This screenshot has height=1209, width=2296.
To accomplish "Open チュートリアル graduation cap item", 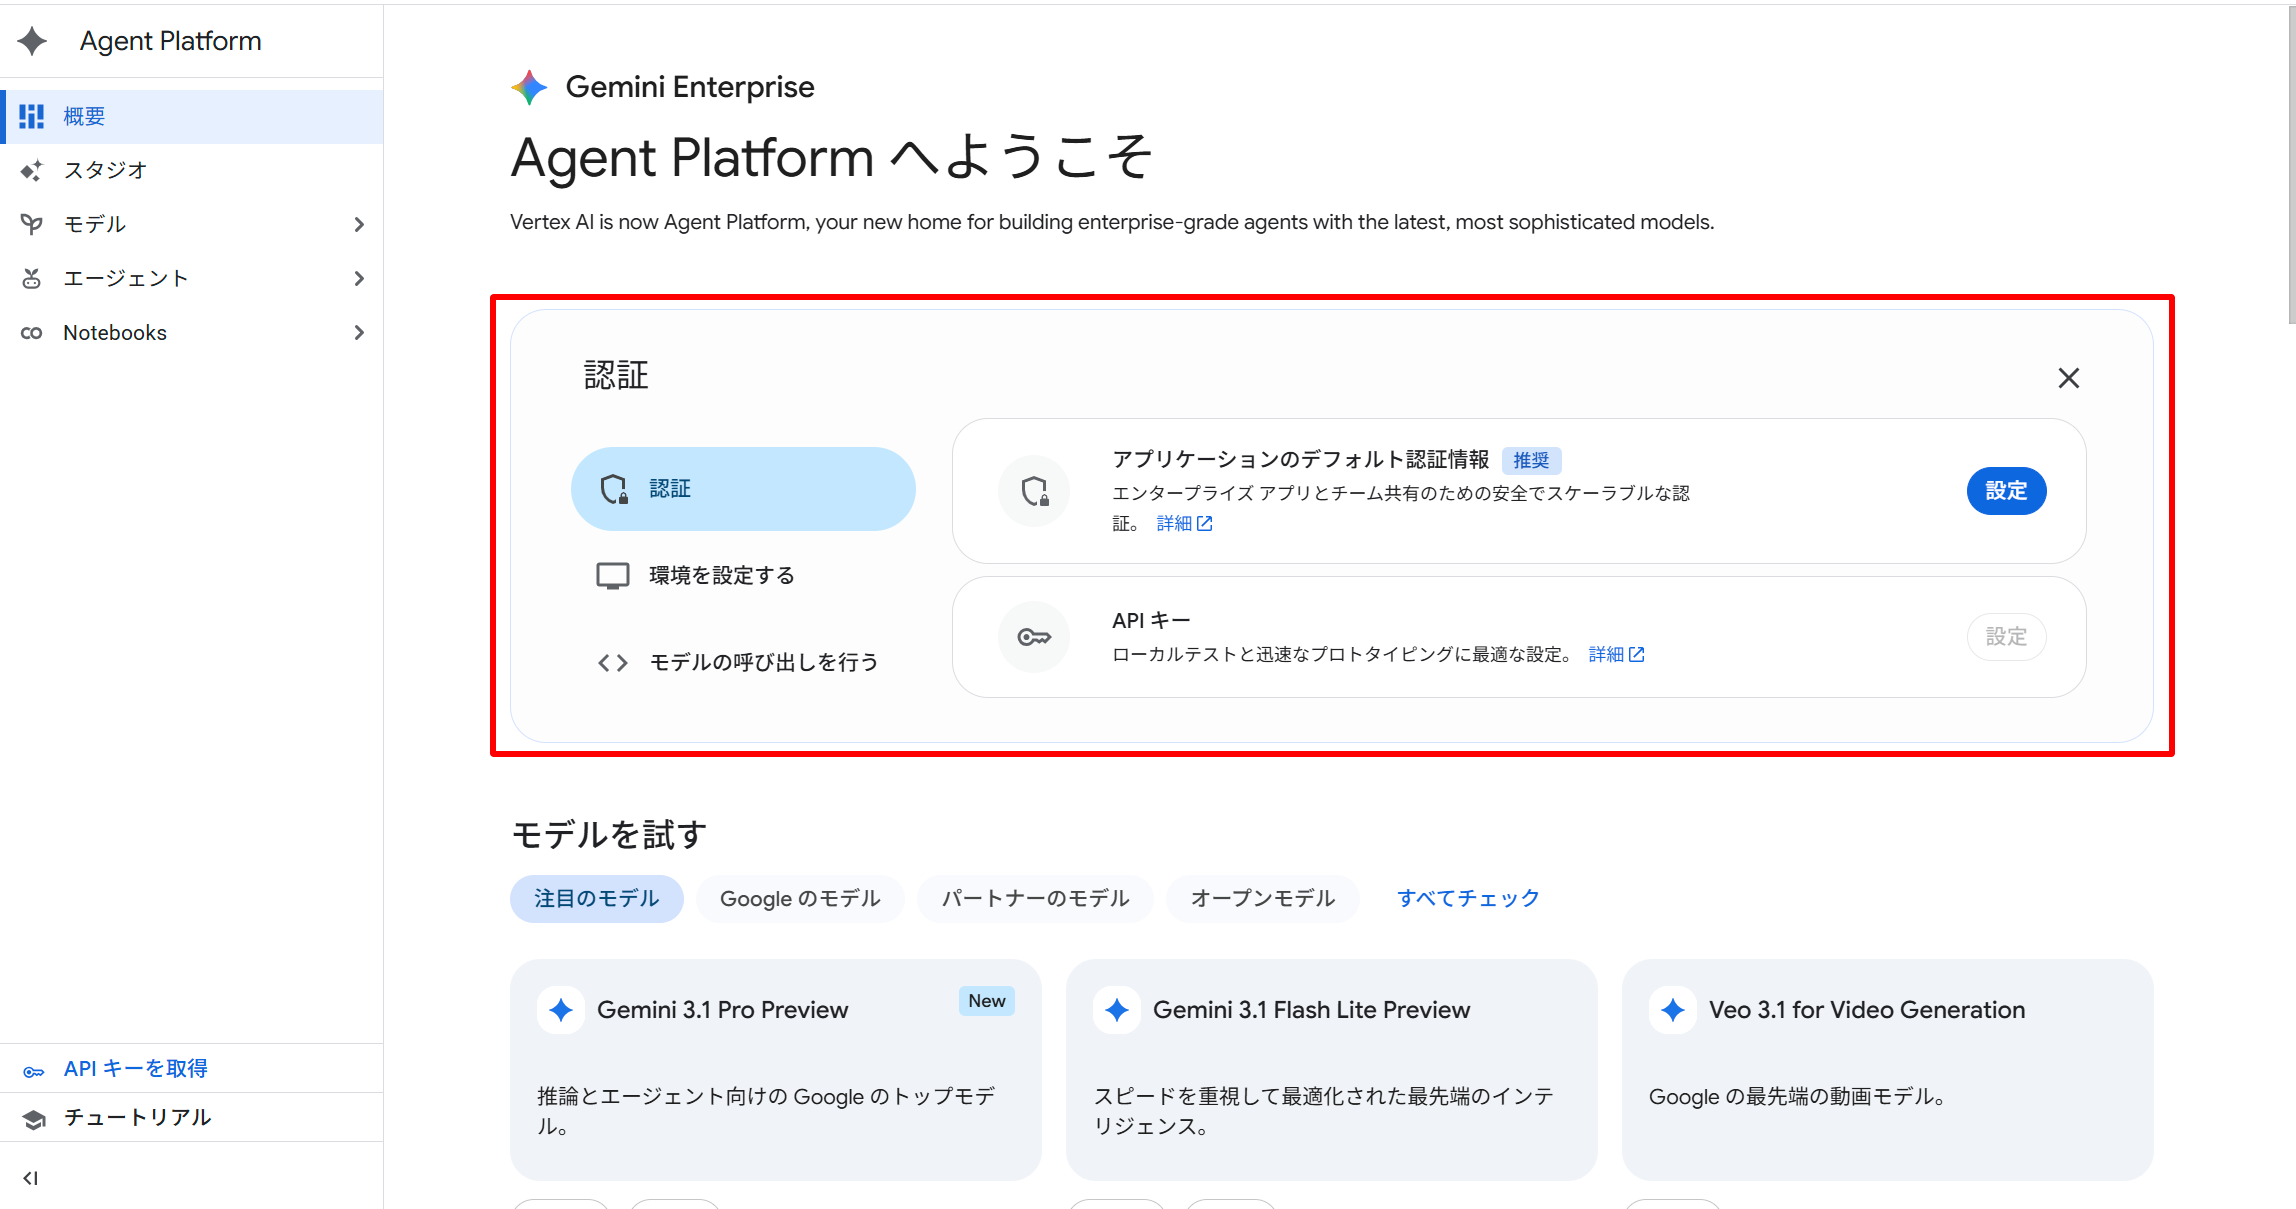I will coord(34,1119).
